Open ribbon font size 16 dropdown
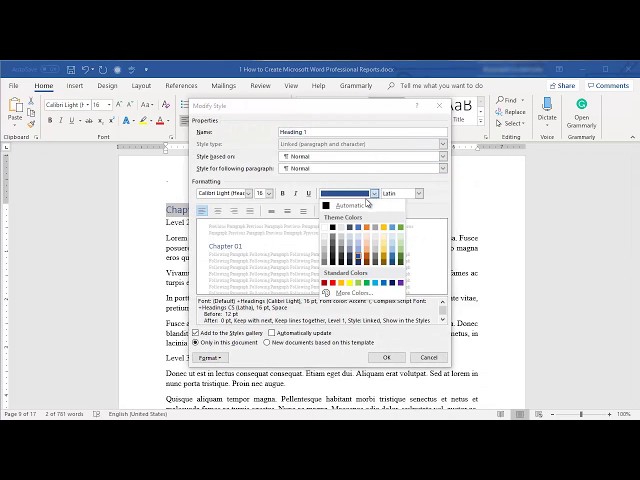 [109, 105]
